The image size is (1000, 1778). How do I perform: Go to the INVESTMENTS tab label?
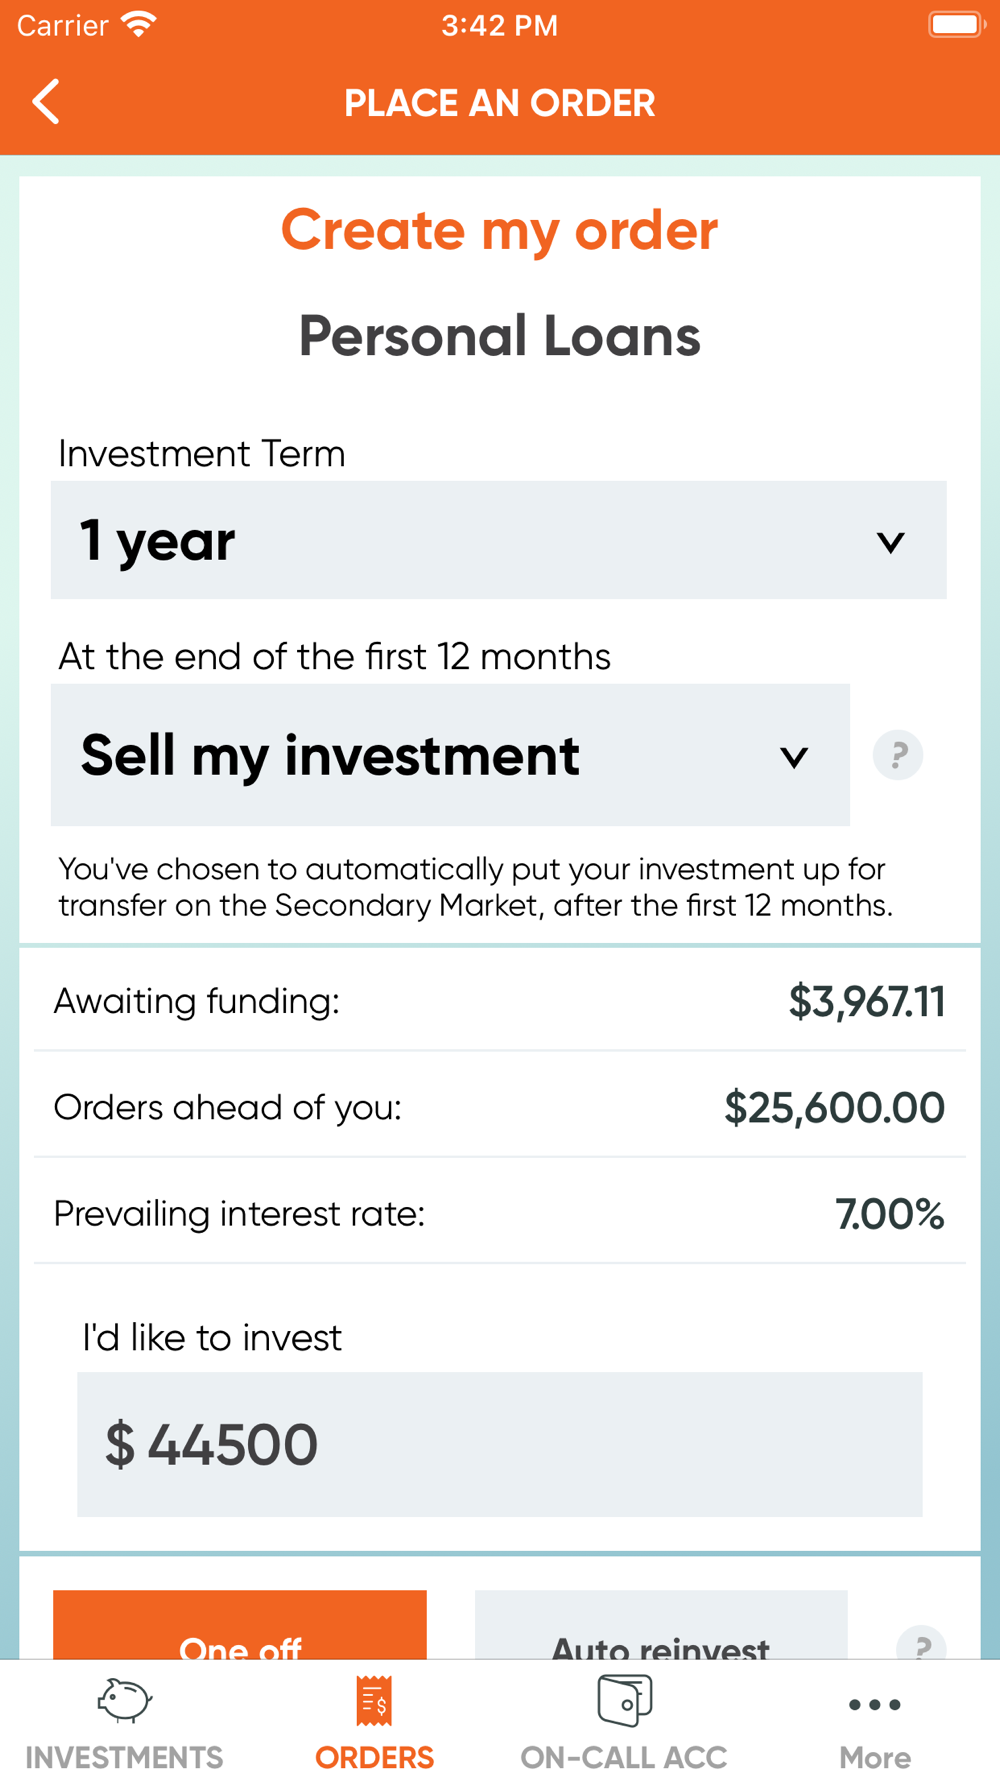pos(124,1757)
